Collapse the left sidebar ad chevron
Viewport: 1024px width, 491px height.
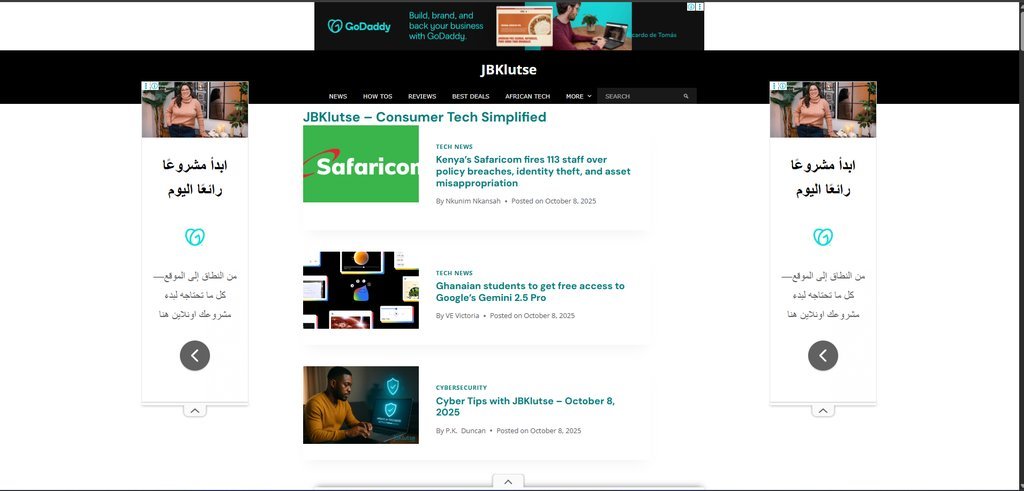[x=195, y=411]
